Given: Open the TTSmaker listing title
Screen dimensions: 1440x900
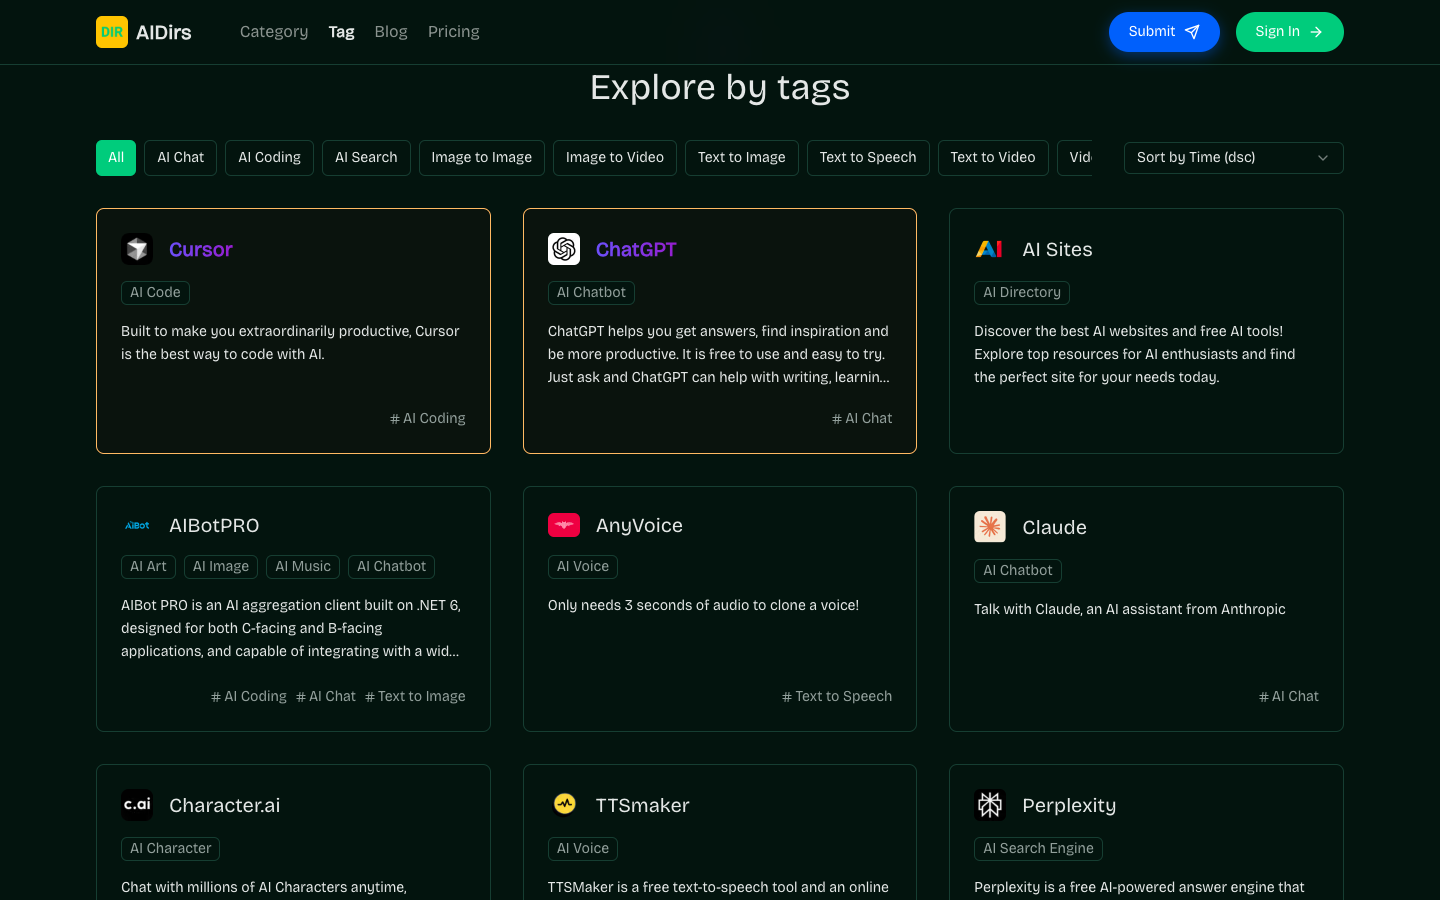Looking at the screenshot, I should point(643,805).
